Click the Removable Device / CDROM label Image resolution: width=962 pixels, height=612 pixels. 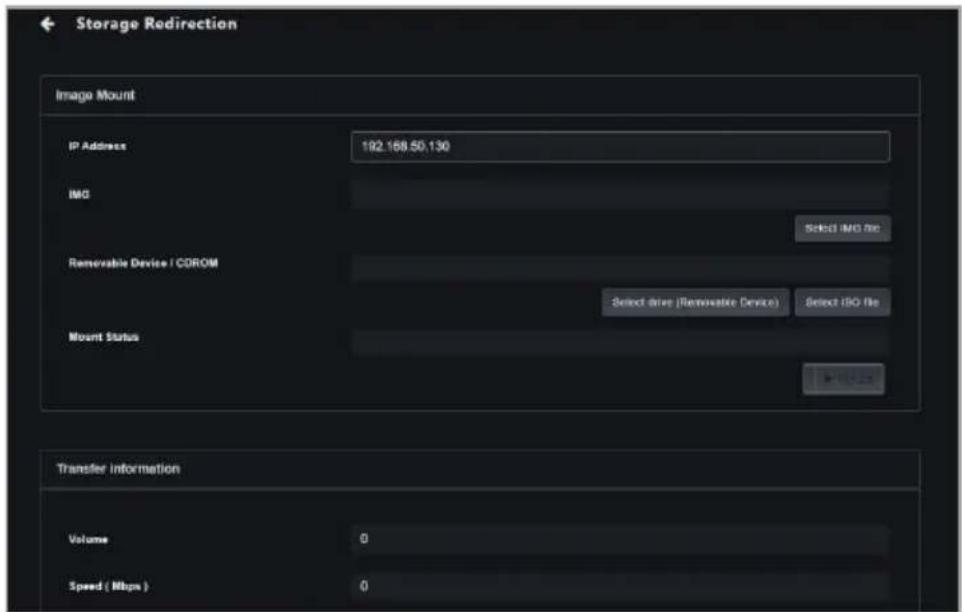(x=144, y=263)
